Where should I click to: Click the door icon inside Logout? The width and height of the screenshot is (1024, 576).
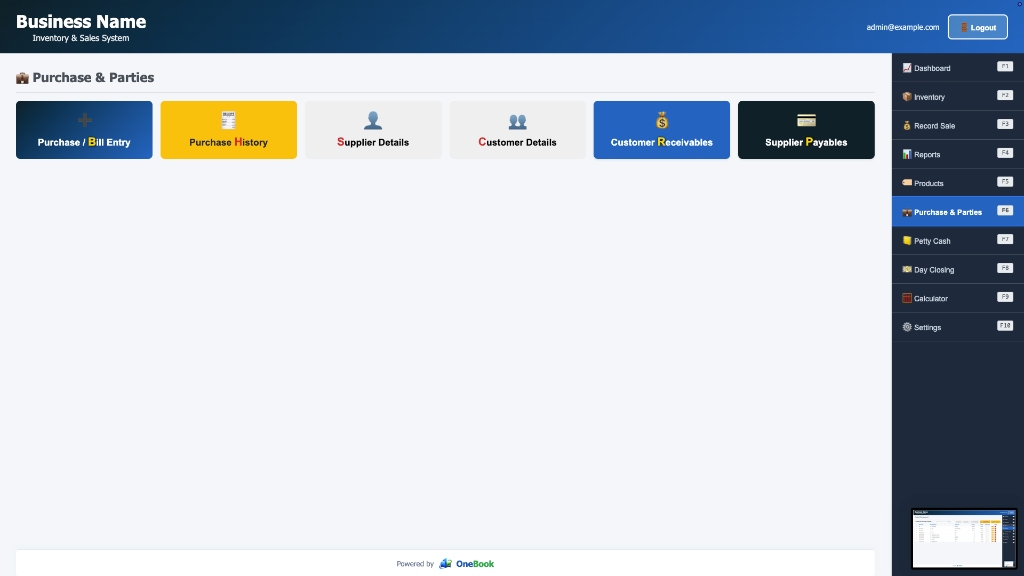coord(964,27)
